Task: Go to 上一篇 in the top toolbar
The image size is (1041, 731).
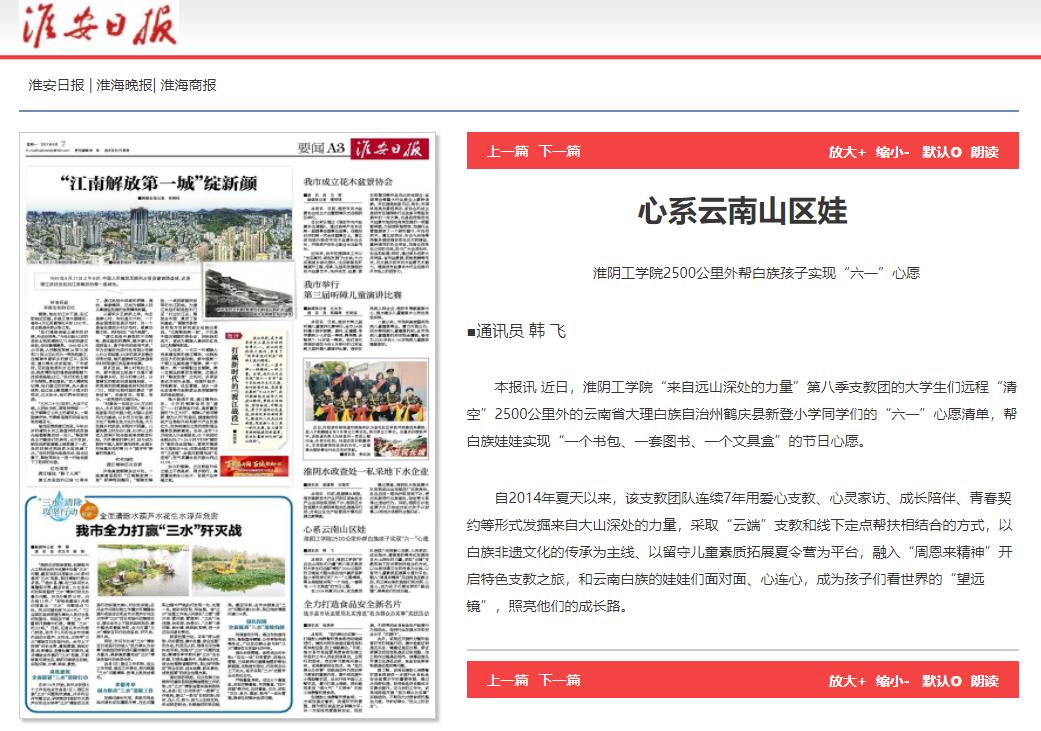Action: pos(507,152)
